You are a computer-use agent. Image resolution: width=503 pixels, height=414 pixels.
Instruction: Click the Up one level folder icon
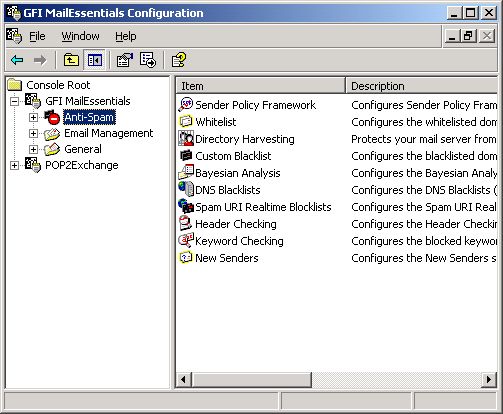(71, 60)
